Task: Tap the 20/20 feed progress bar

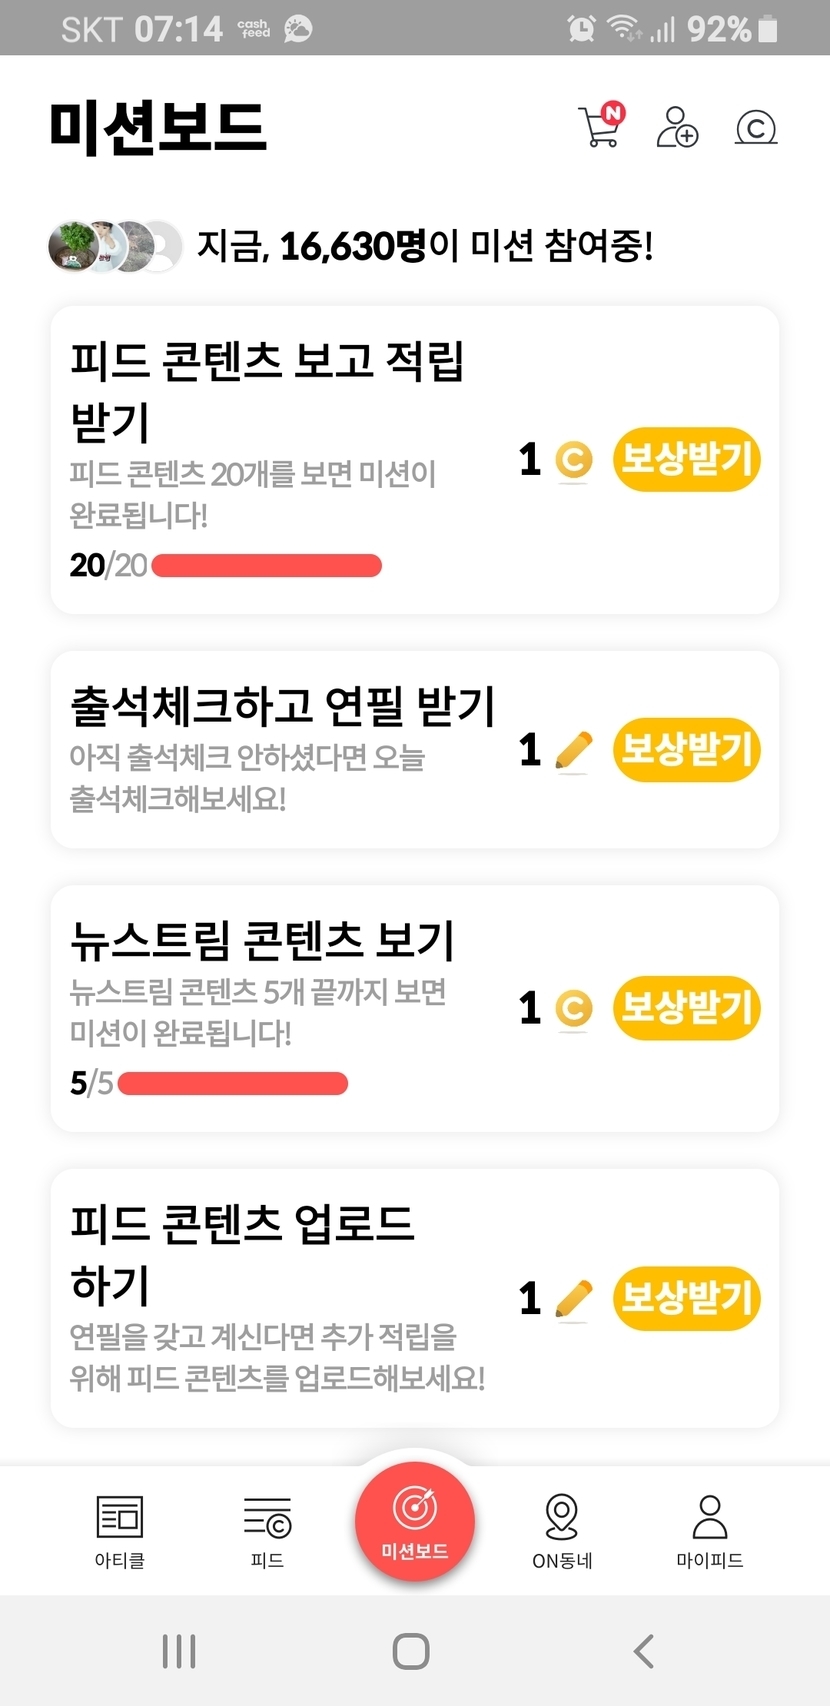Action: 266,566
